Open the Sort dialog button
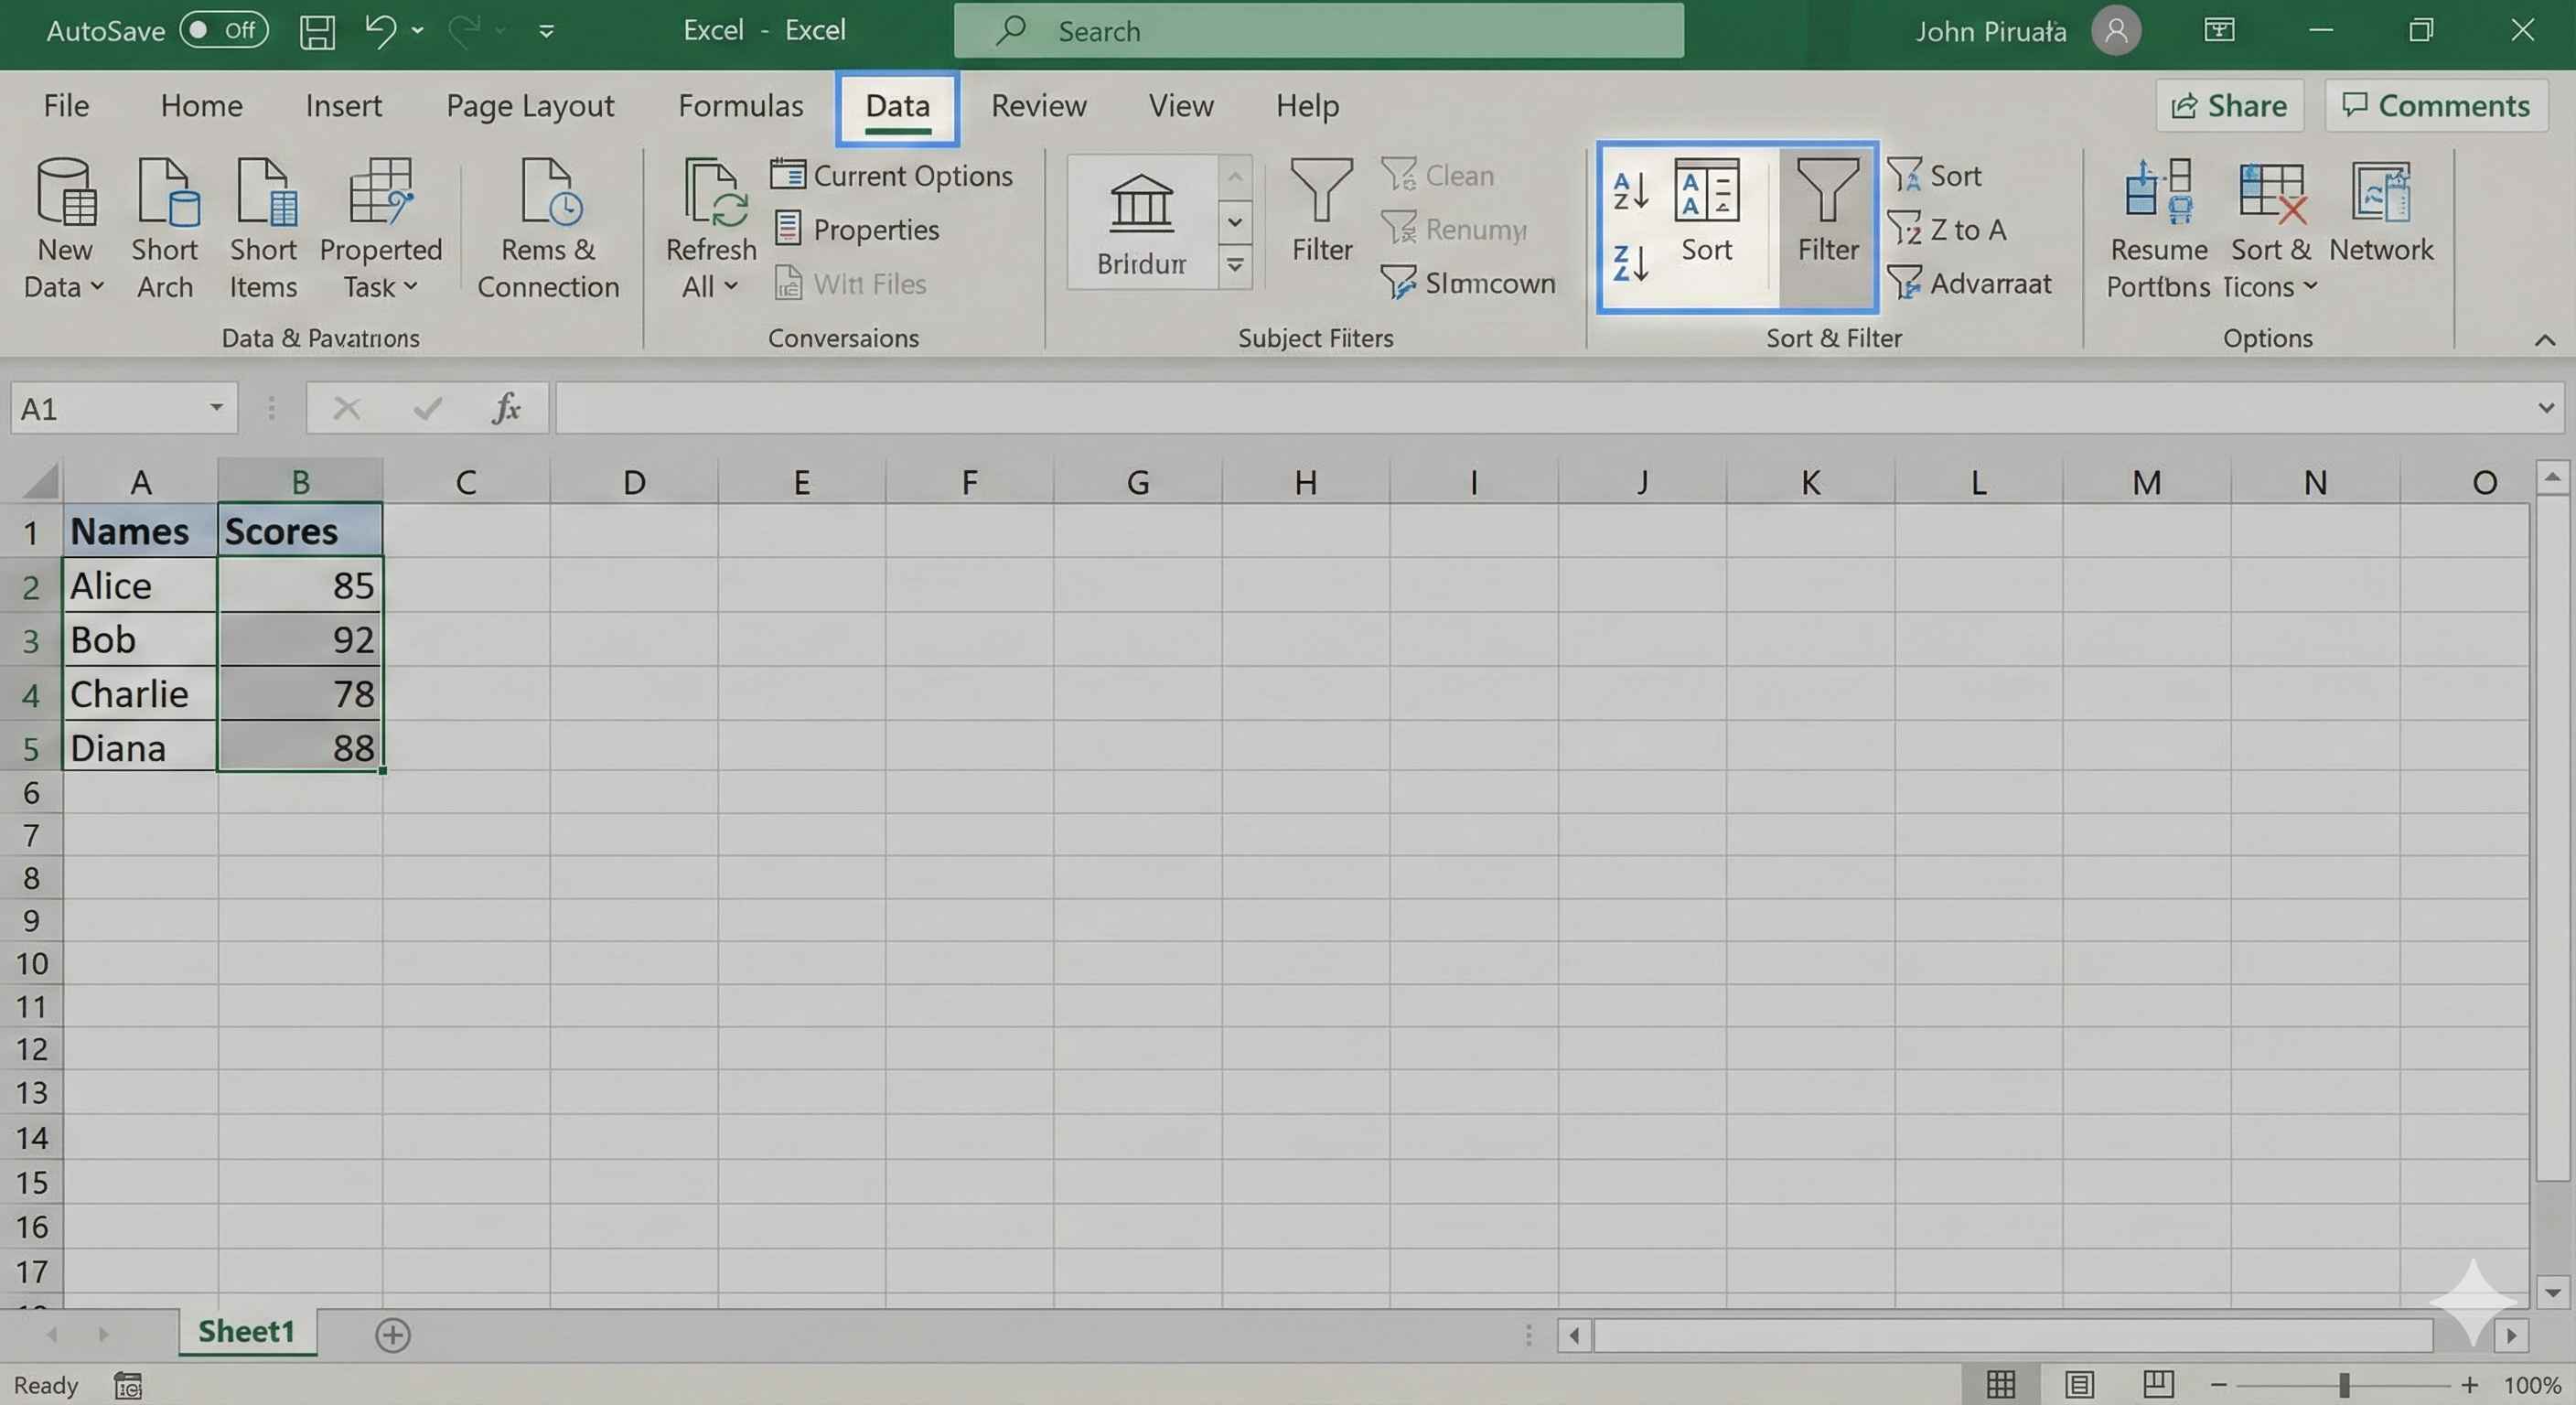Image resolution: width=2576 pixels, height=1405 pixels. (1706, 210)
